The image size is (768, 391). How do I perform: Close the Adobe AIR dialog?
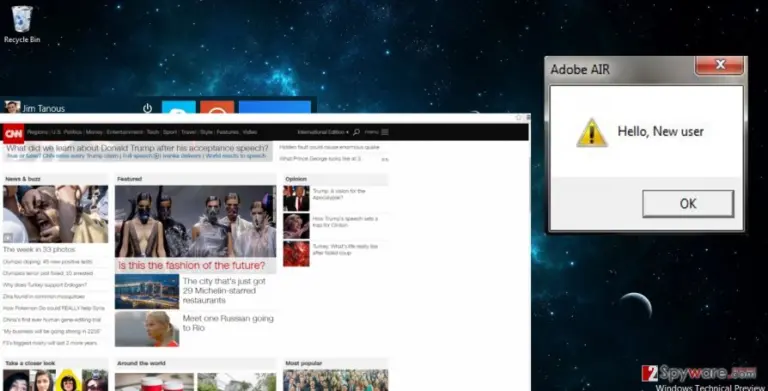(x=719, y=65)
